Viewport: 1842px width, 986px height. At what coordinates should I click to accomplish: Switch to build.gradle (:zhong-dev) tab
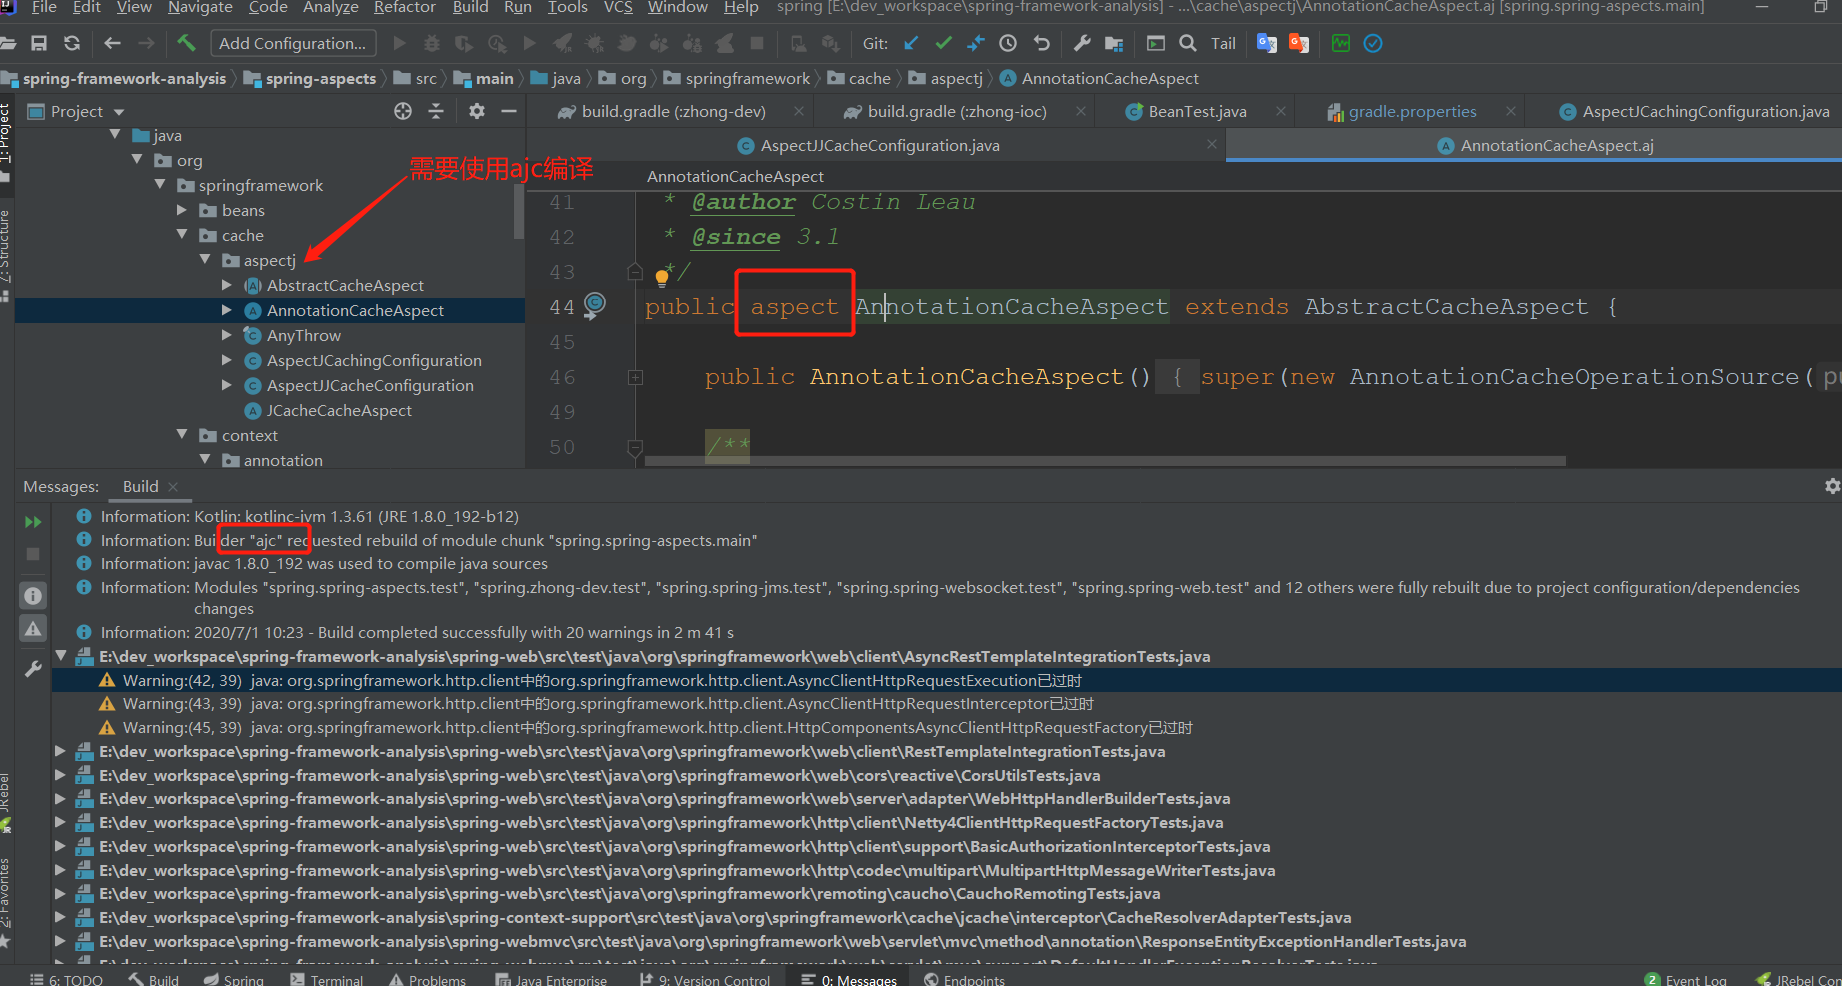tap(674, 112)
